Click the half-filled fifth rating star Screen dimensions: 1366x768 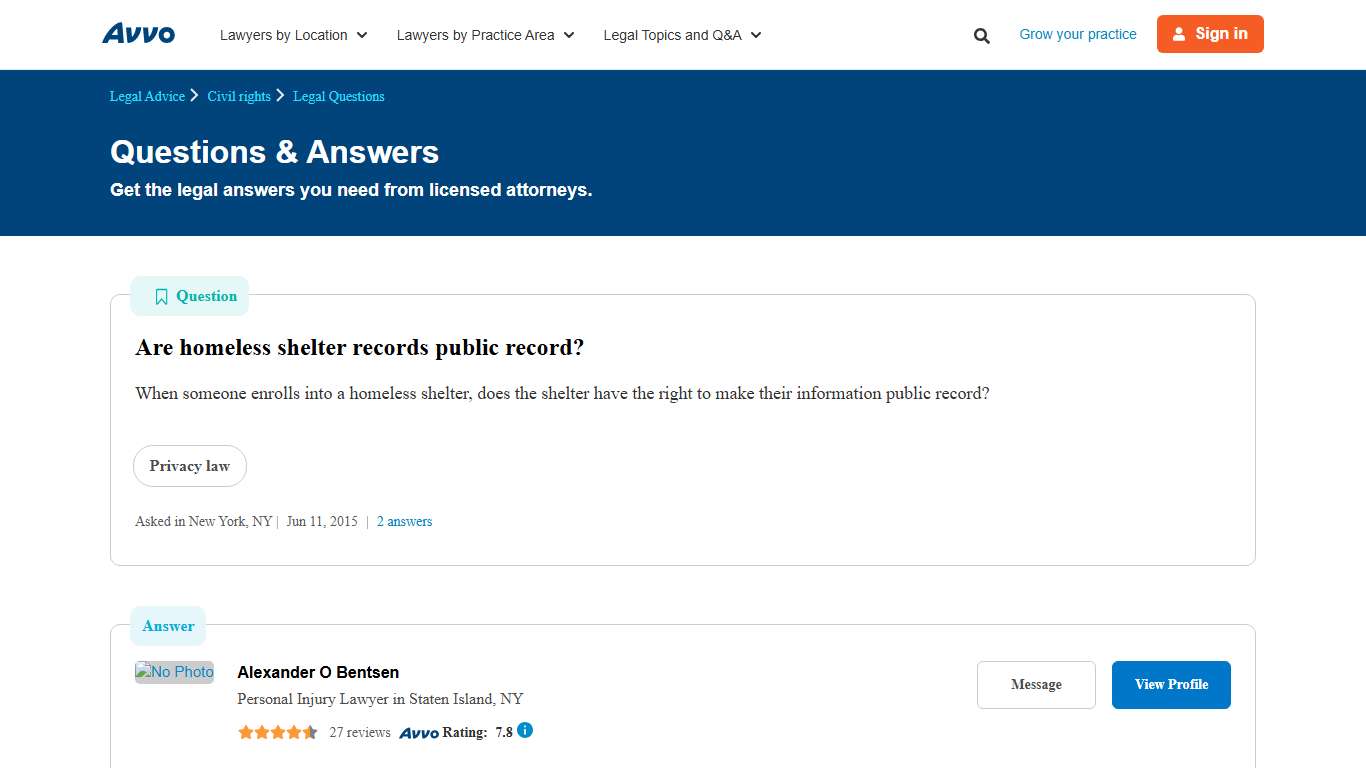(309, 731)
